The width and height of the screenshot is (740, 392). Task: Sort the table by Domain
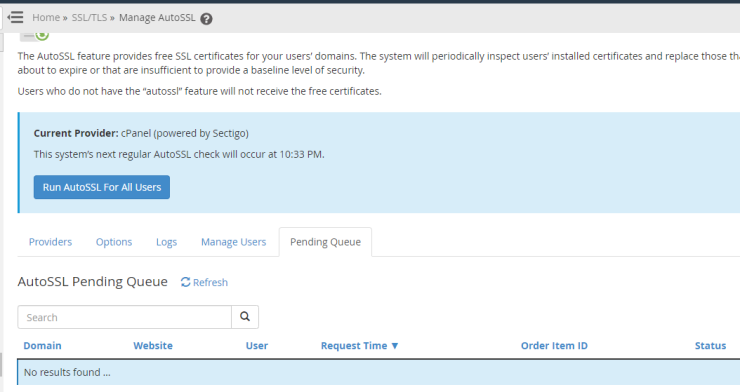pyautogui.click(x=42, y=346)
